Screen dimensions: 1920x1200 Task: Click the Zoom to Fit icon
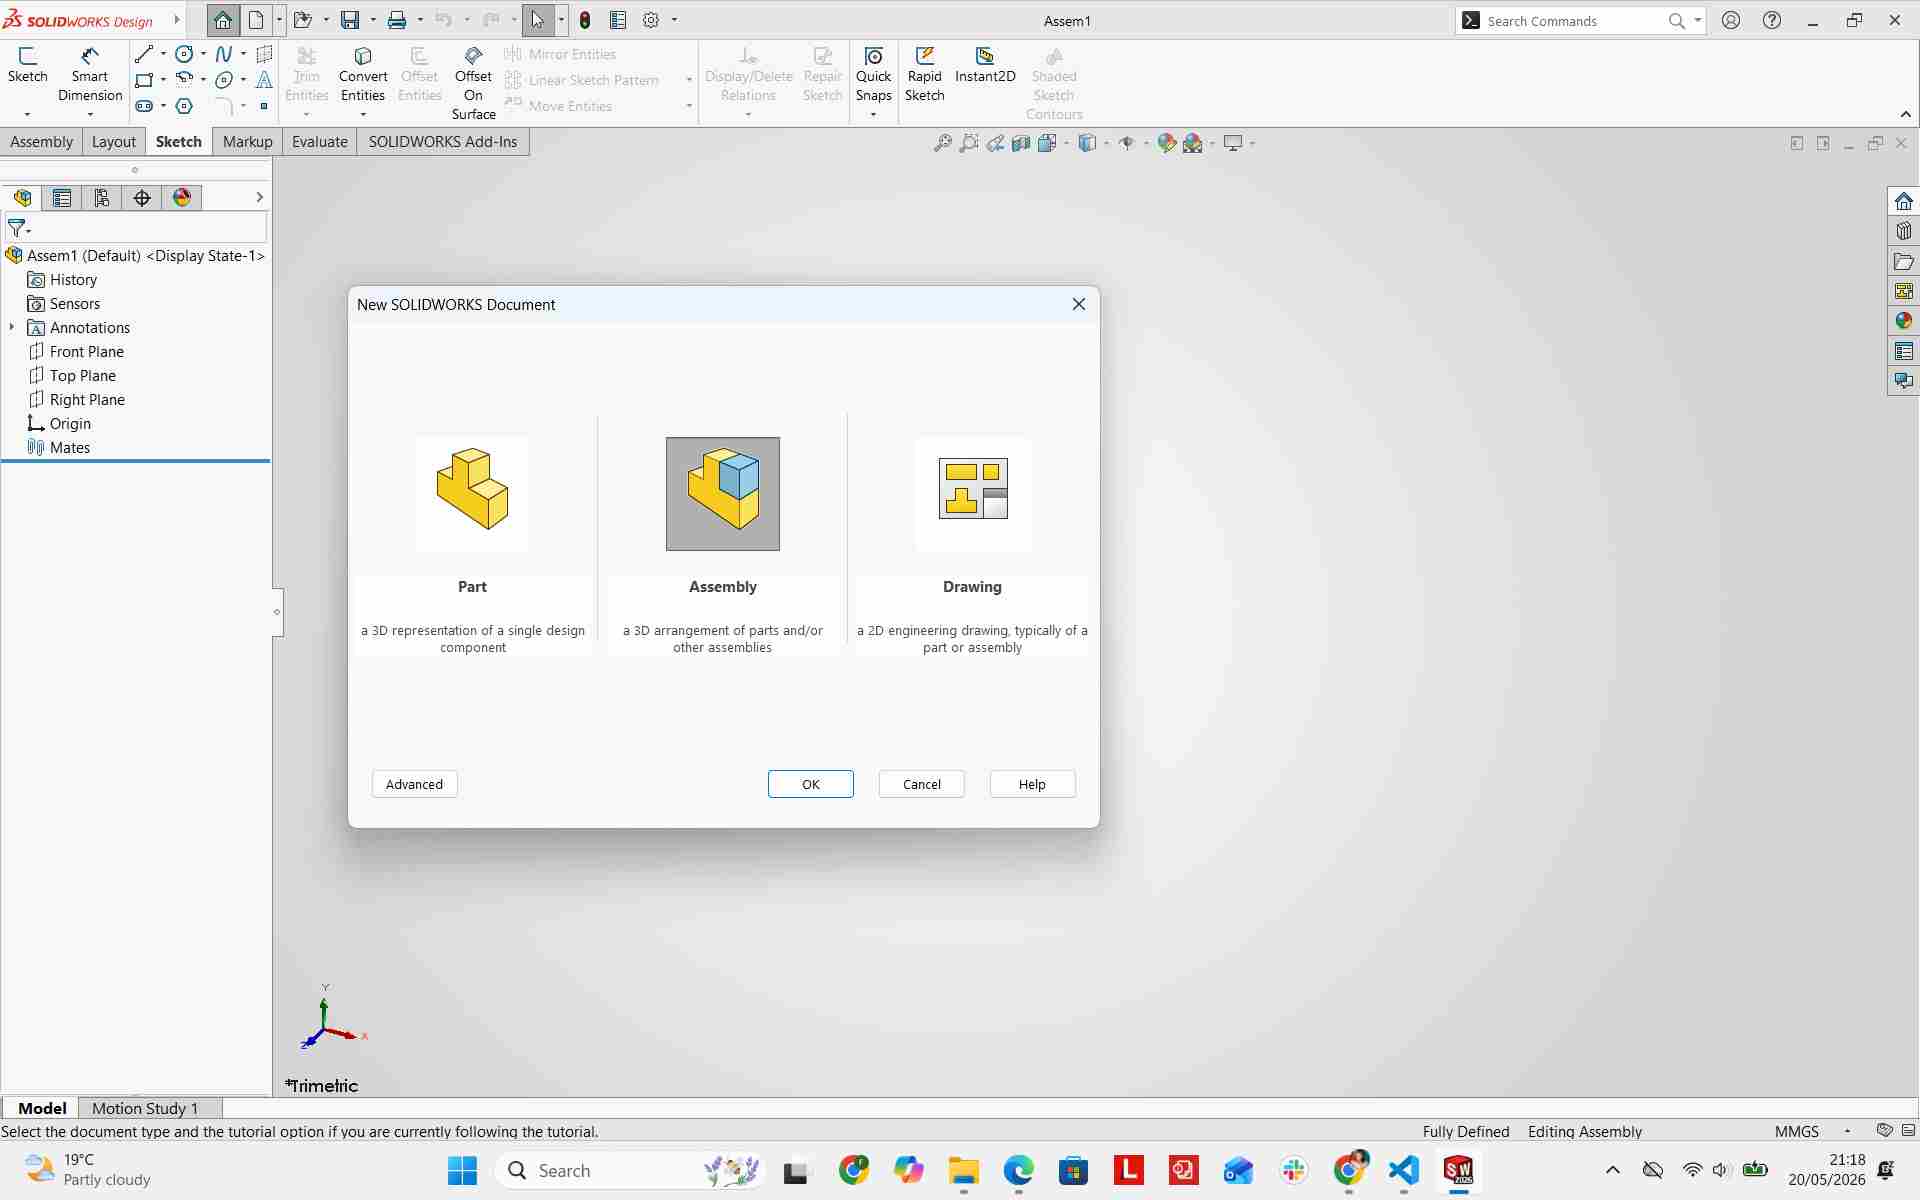pos(942,143)
